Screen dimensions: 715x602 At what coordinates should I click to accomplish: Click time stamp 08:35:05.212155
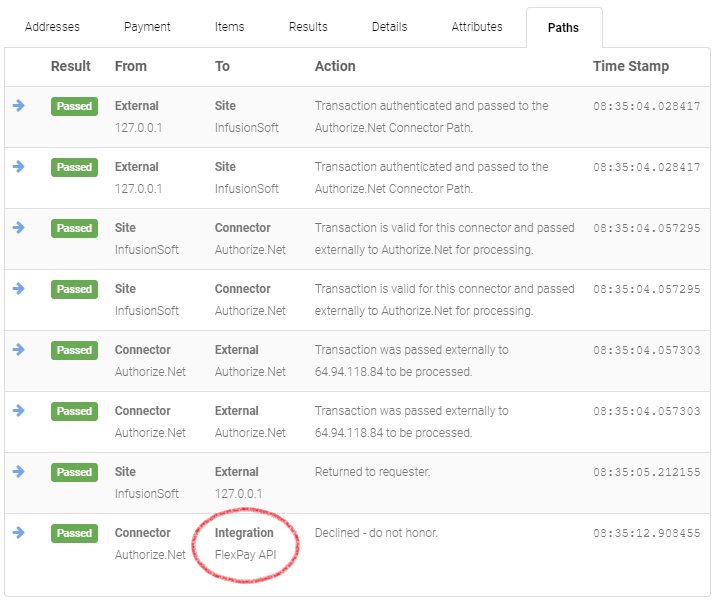(x=647, y=472)
